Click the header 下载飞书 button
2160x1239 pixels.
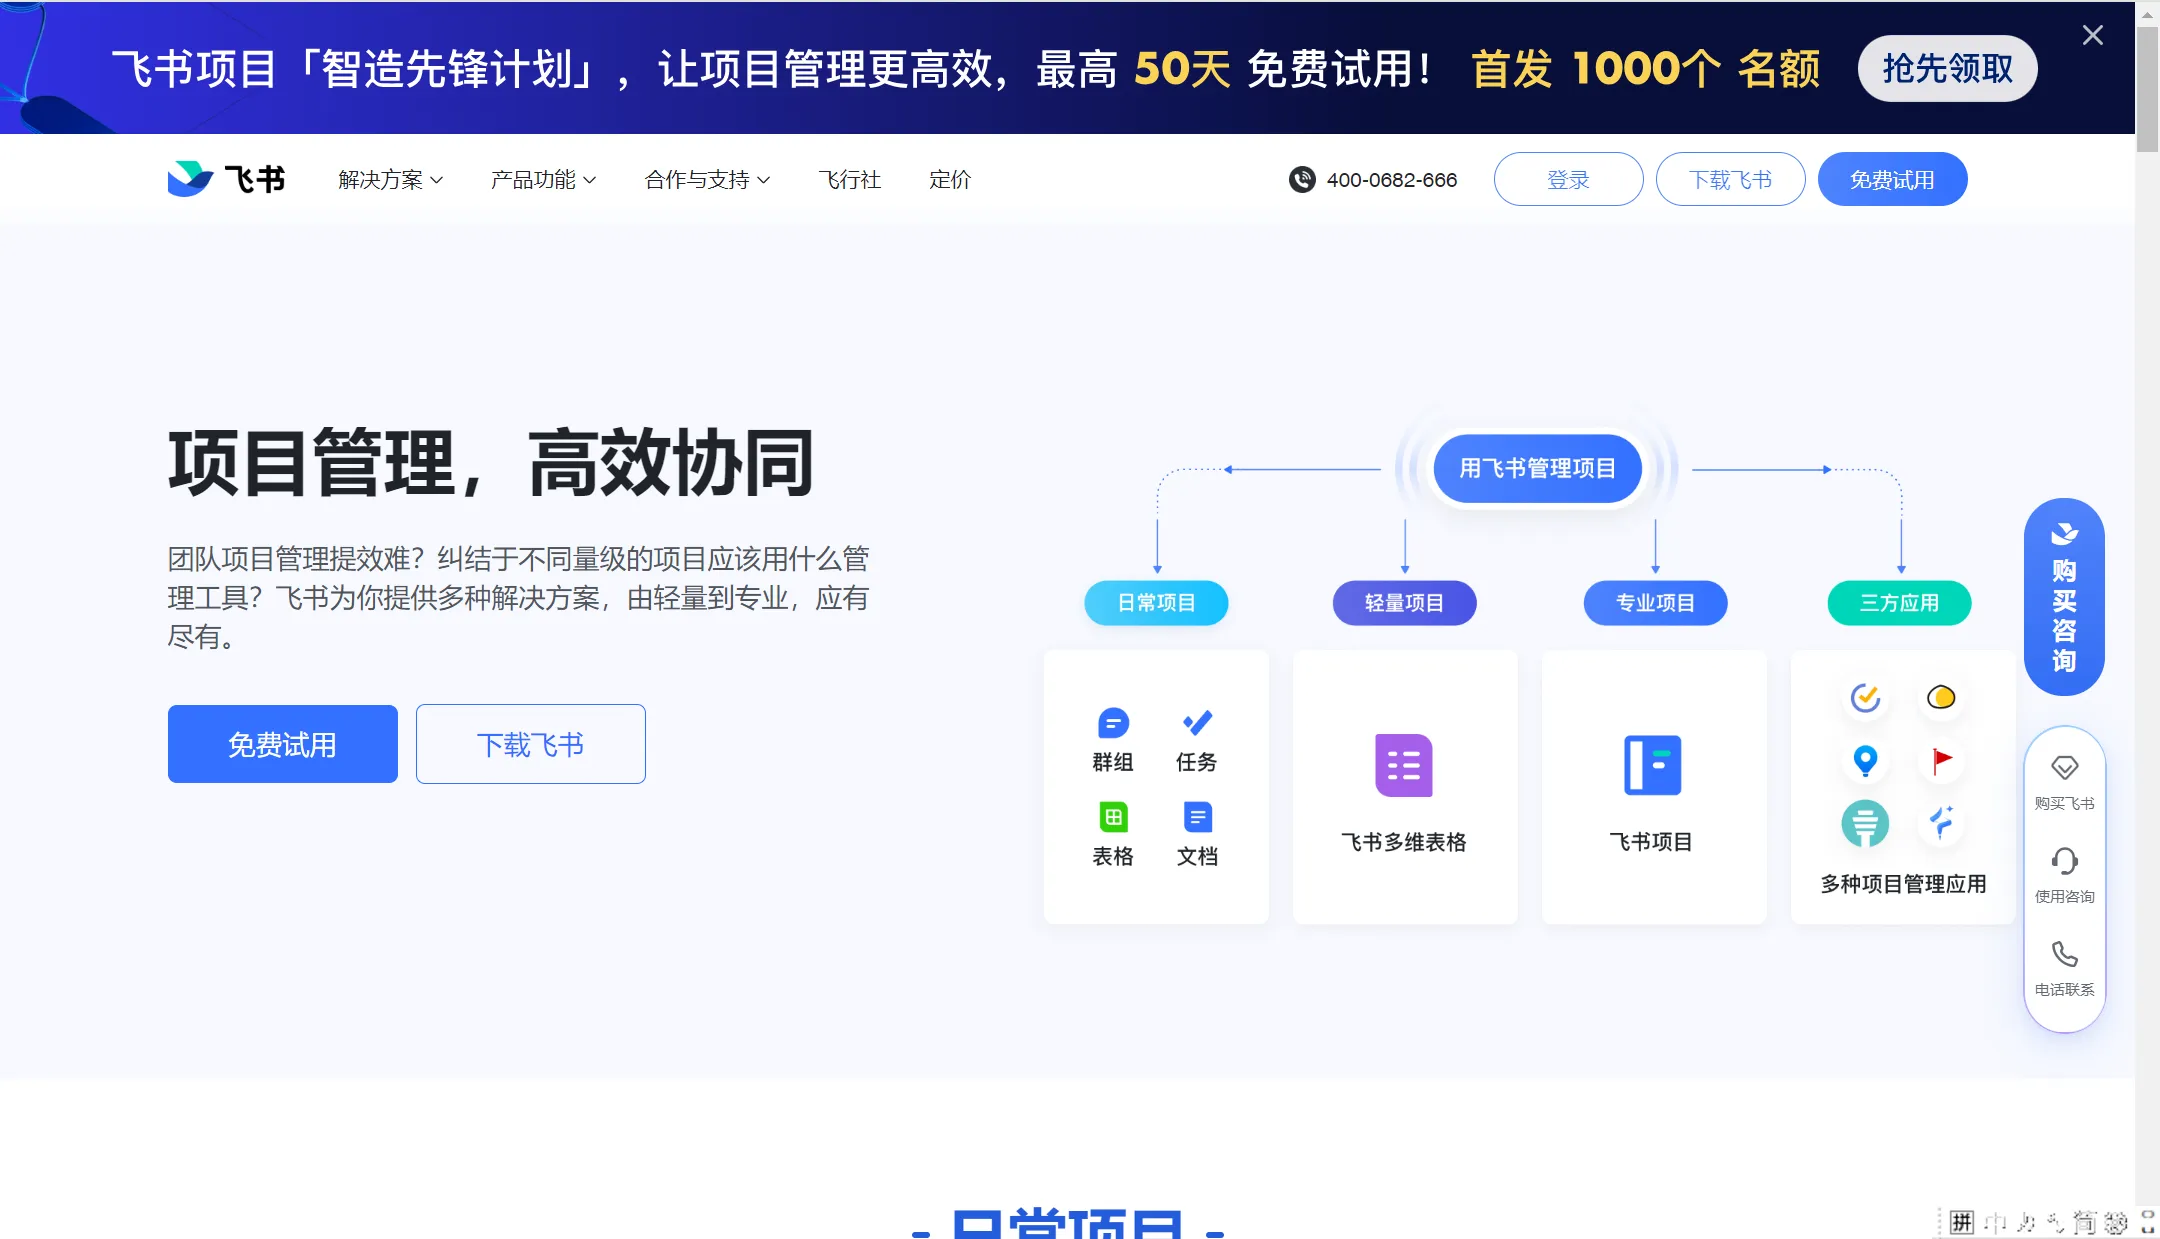1730,180
